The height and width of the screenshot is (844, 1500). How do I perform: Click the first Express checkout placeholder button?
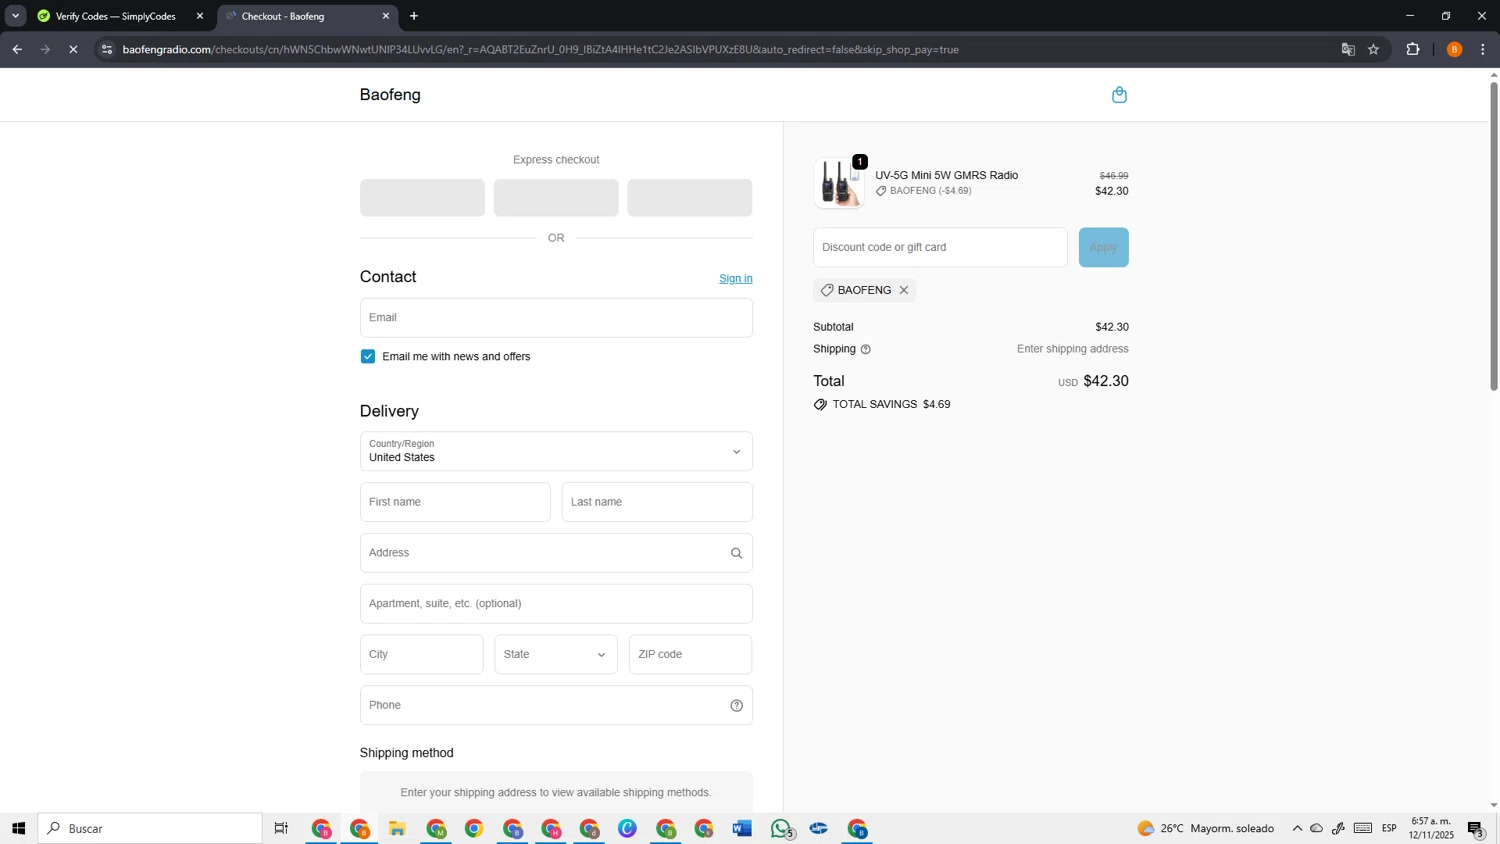tap(422, 198)
